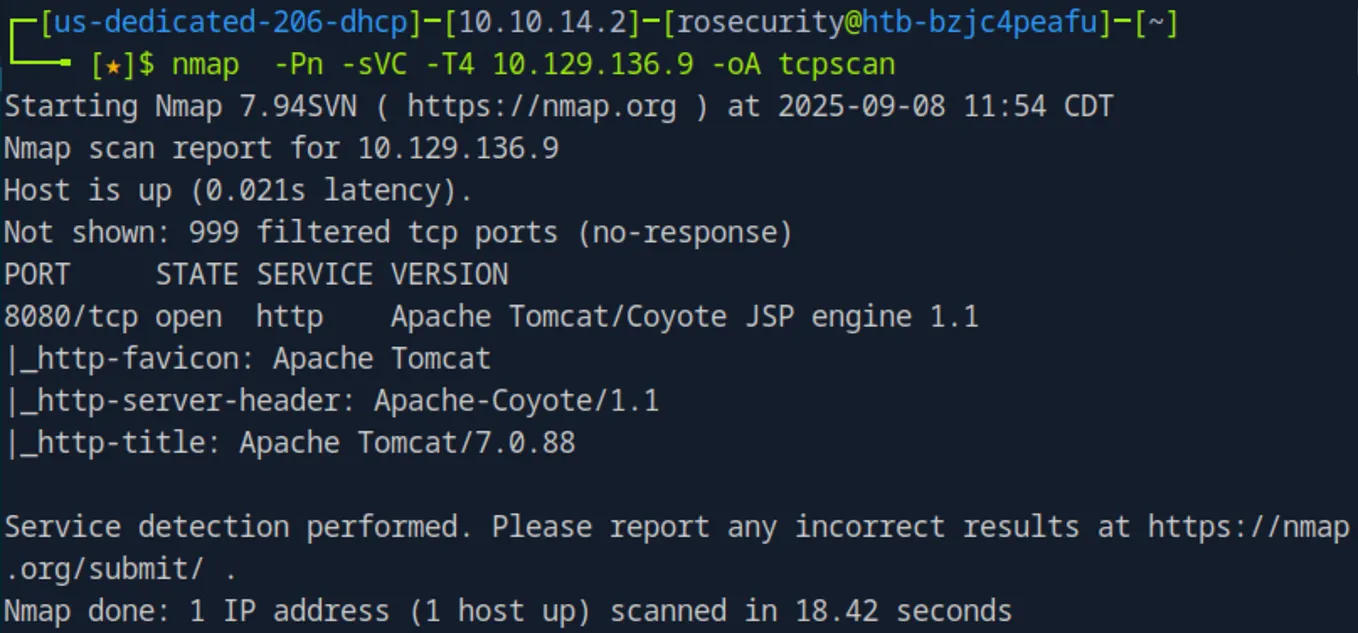
Task: Click the https://nmap.org link in the banner
Action: pyautogui.click(x=541, y=107)
